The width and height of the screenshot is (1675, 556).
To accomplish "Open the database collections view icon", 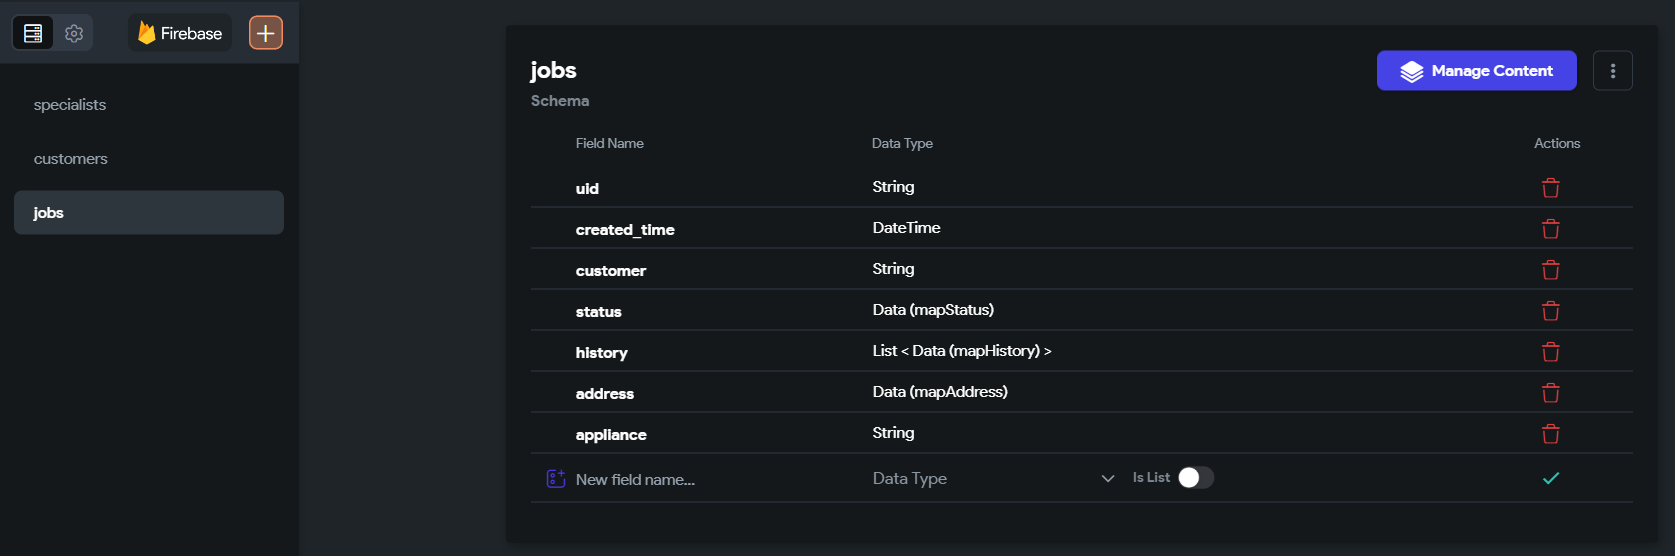I will point(33,33).
